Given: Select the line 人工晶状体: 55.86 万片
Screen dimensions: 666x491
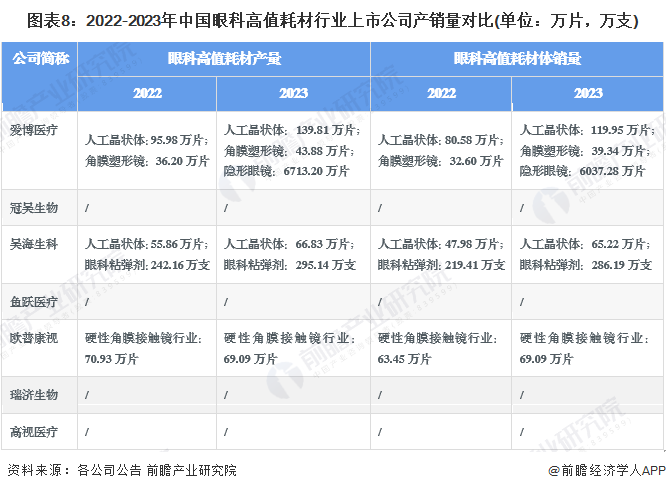Looking at the screenshot, I should 147,244.
